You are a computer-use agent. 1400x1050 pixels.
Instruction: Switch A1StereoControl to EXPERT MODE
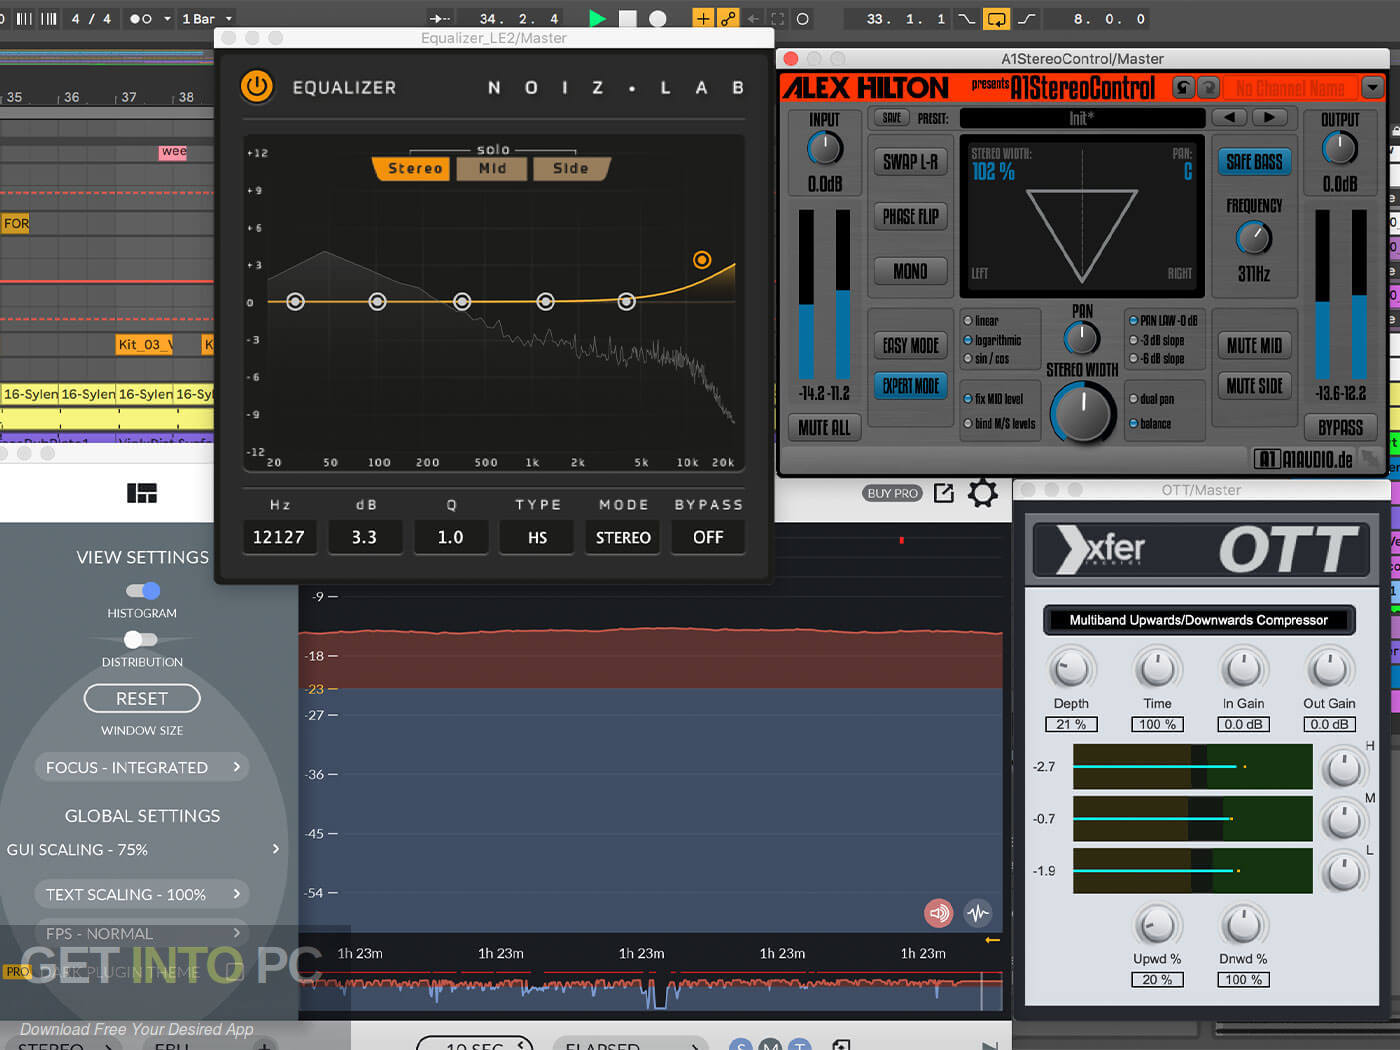pos(911,386)
